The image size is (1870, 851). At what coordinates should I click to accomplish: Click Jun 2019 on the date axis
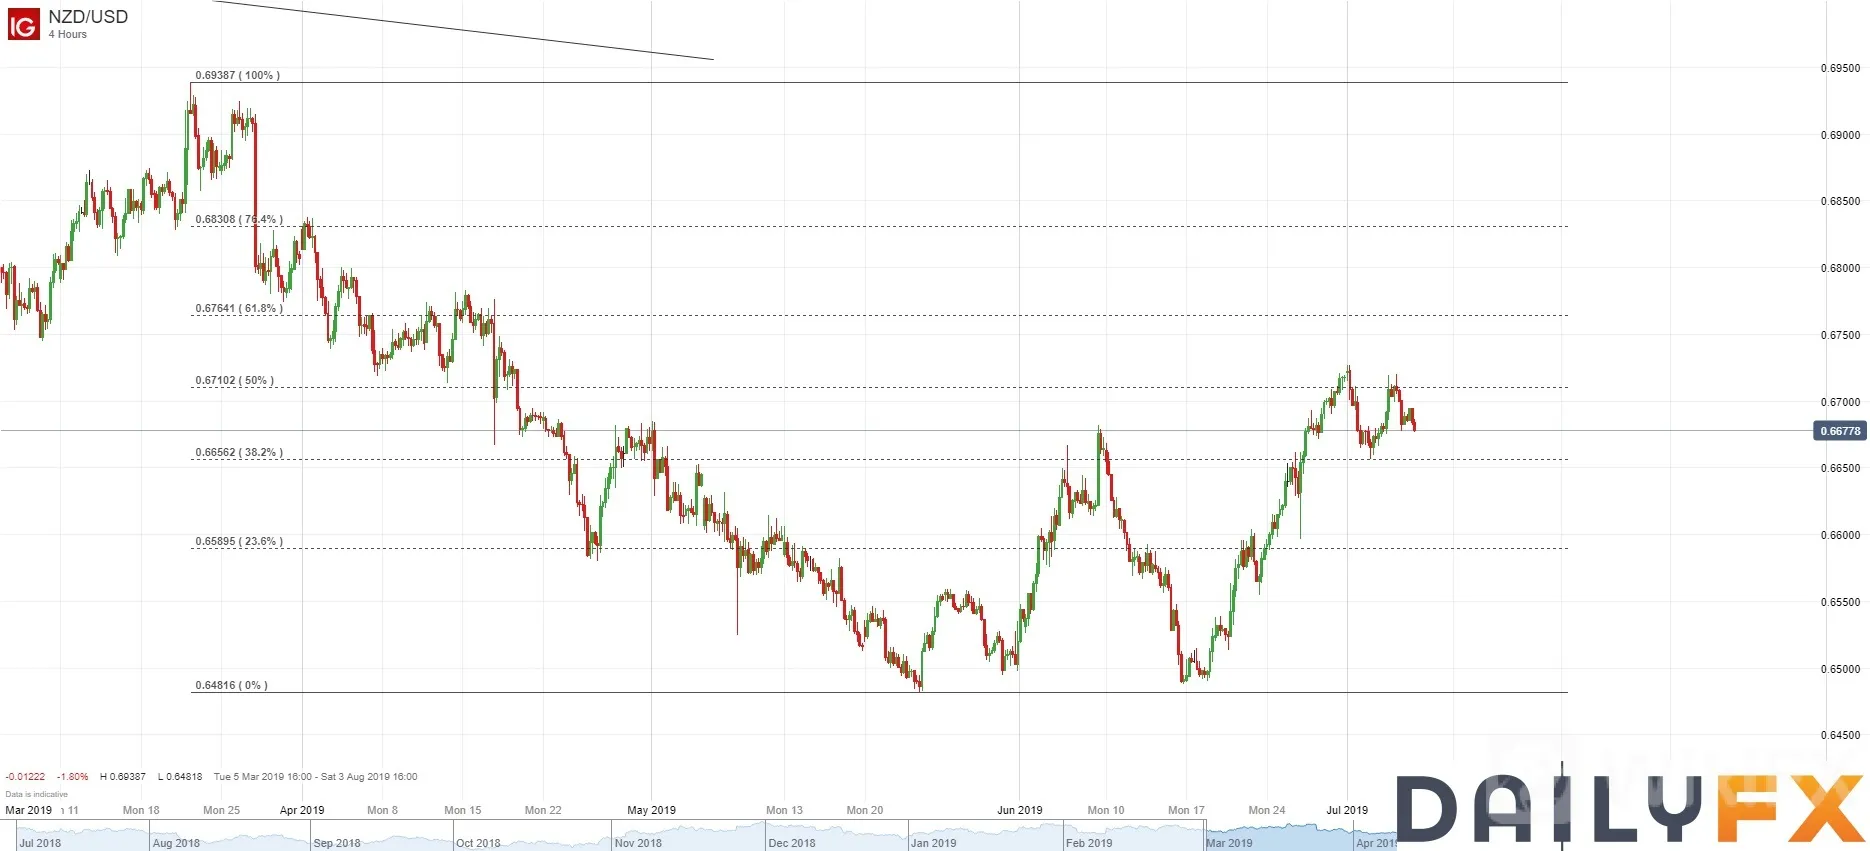pos(1020,810)
